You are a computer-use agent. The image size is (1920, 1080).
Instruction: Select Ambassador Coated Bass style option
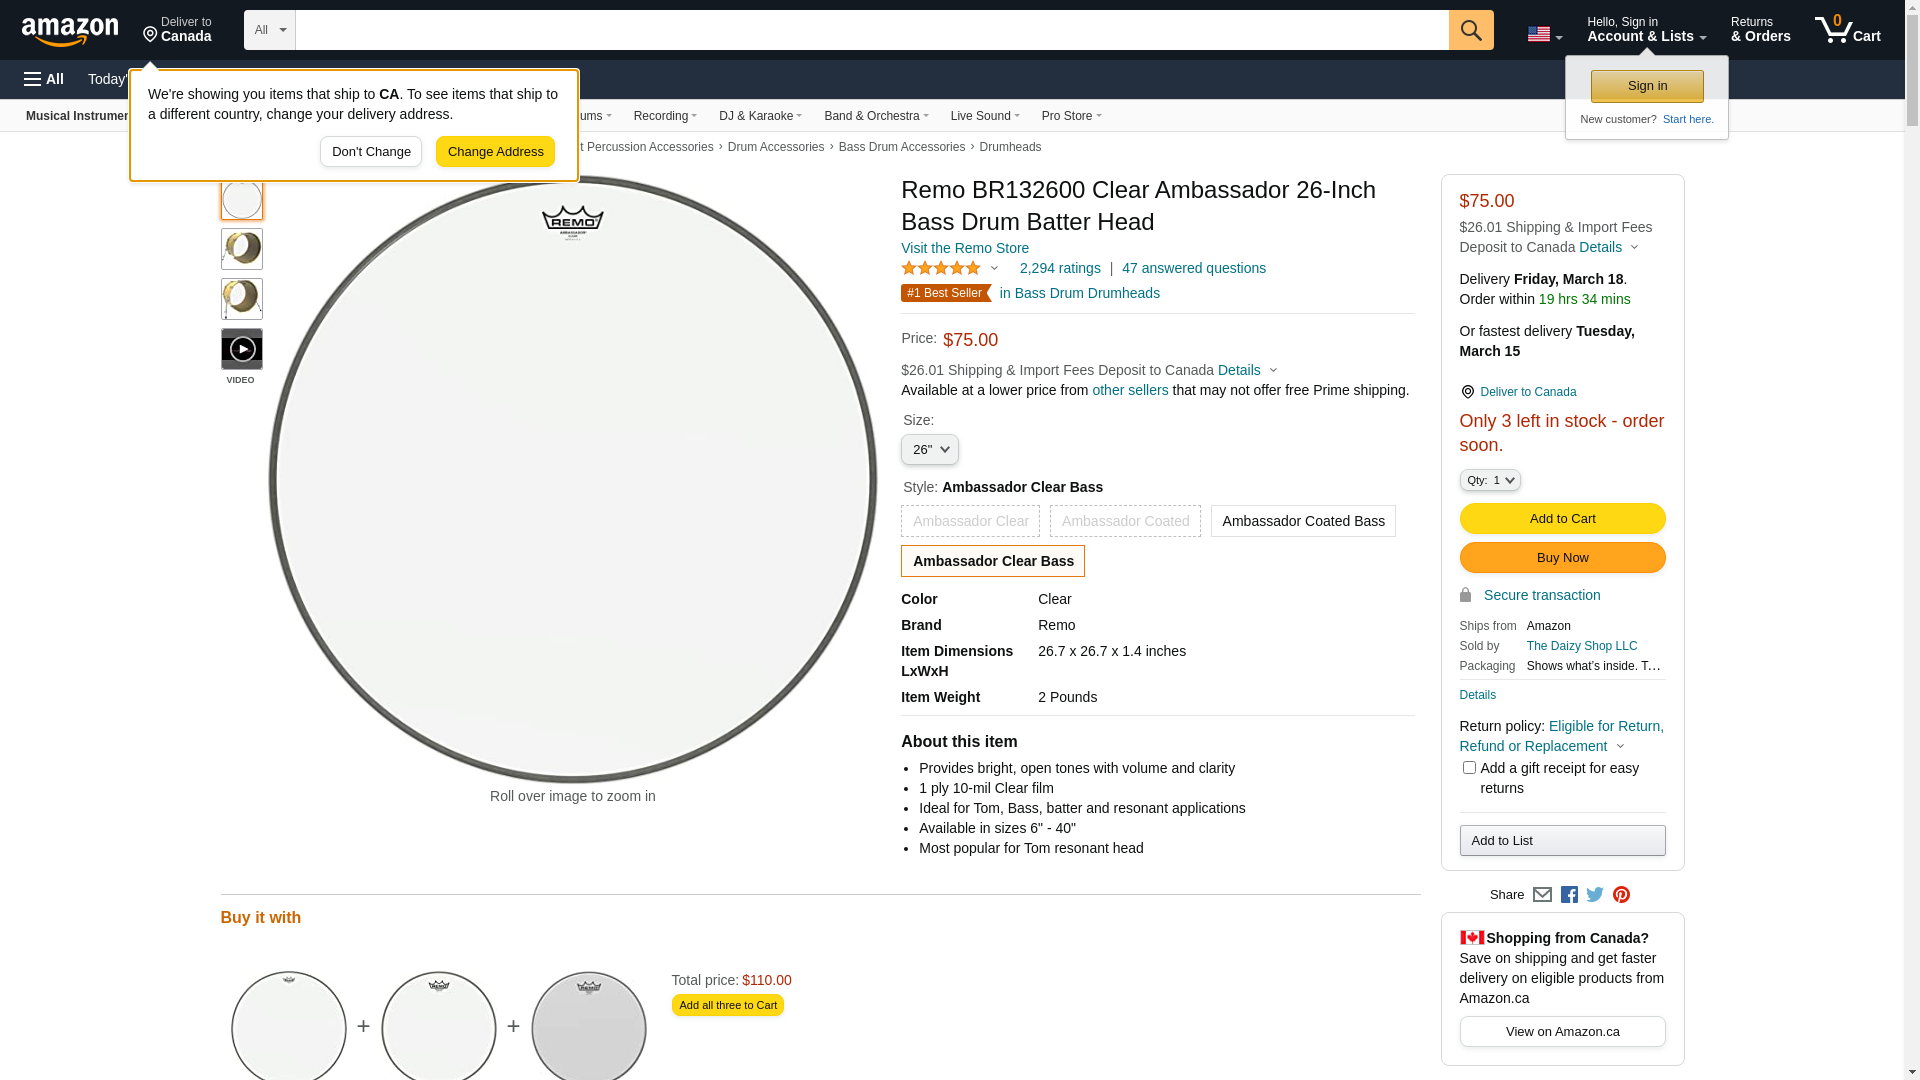click(1303, 521)
